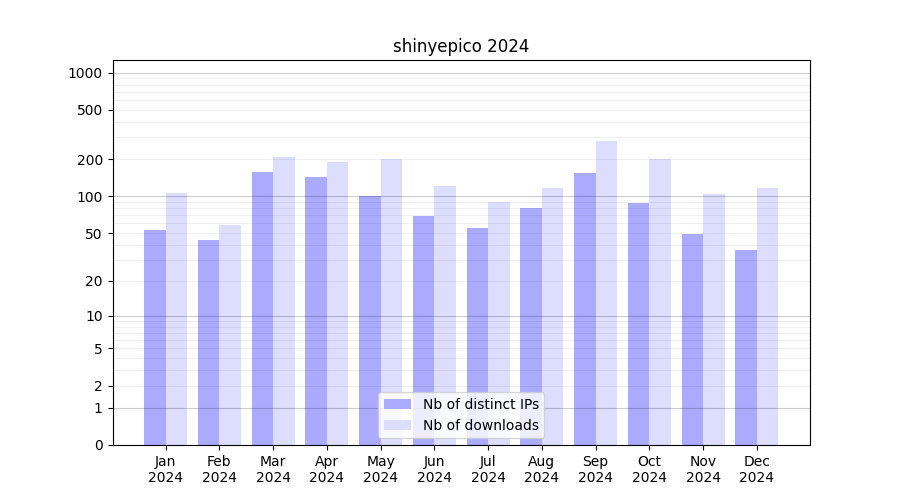Click the Jul 2024 x-axis label
The image size is (900, 500).
click(x=488, y=469)
